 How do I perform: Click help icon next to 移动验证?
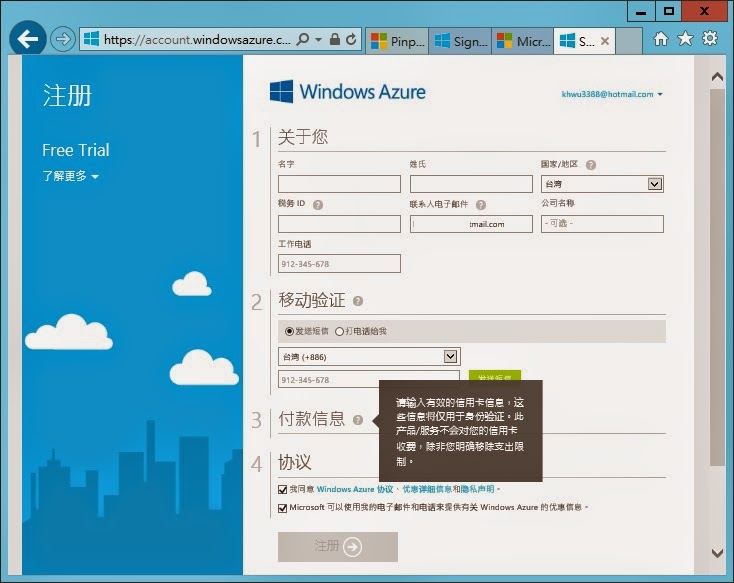point(358,301)
